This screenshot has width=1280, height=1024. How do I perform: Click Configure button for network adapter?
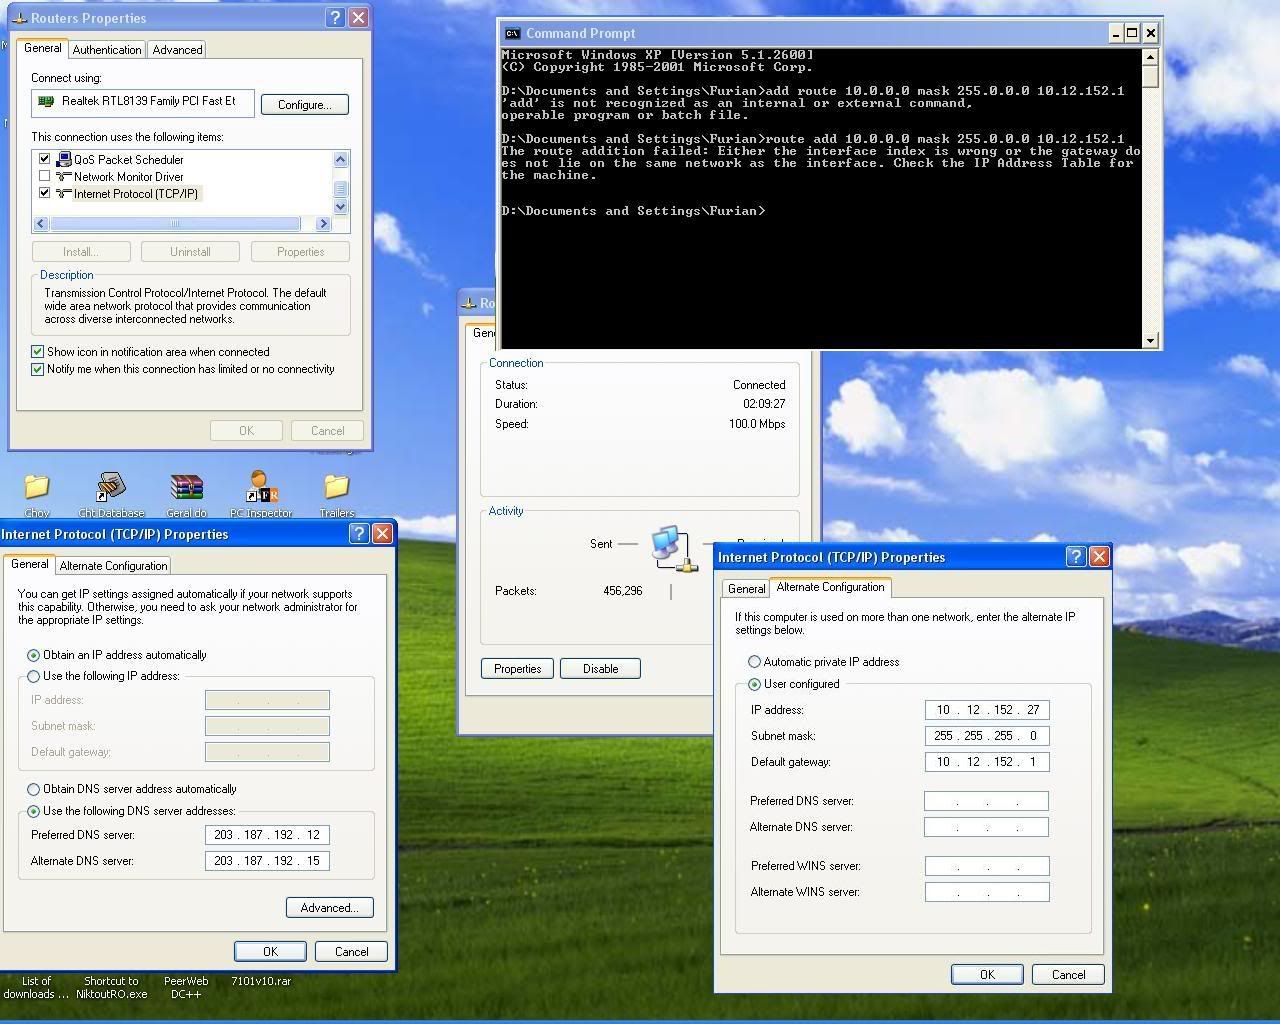click(304, 105)
